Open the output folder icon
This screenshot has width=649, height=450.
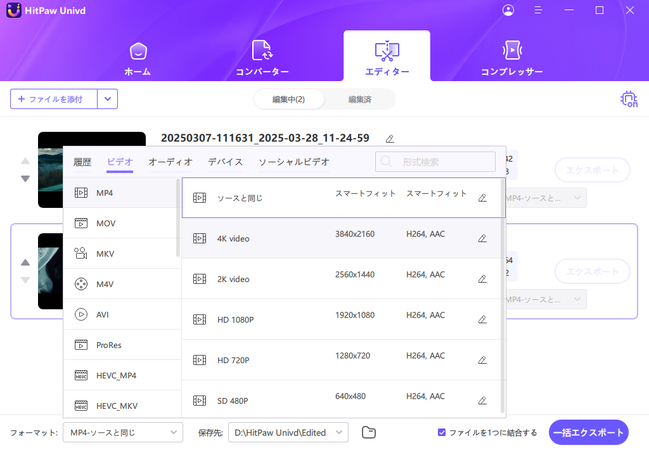pyautogui.click(x=368, y=433)
